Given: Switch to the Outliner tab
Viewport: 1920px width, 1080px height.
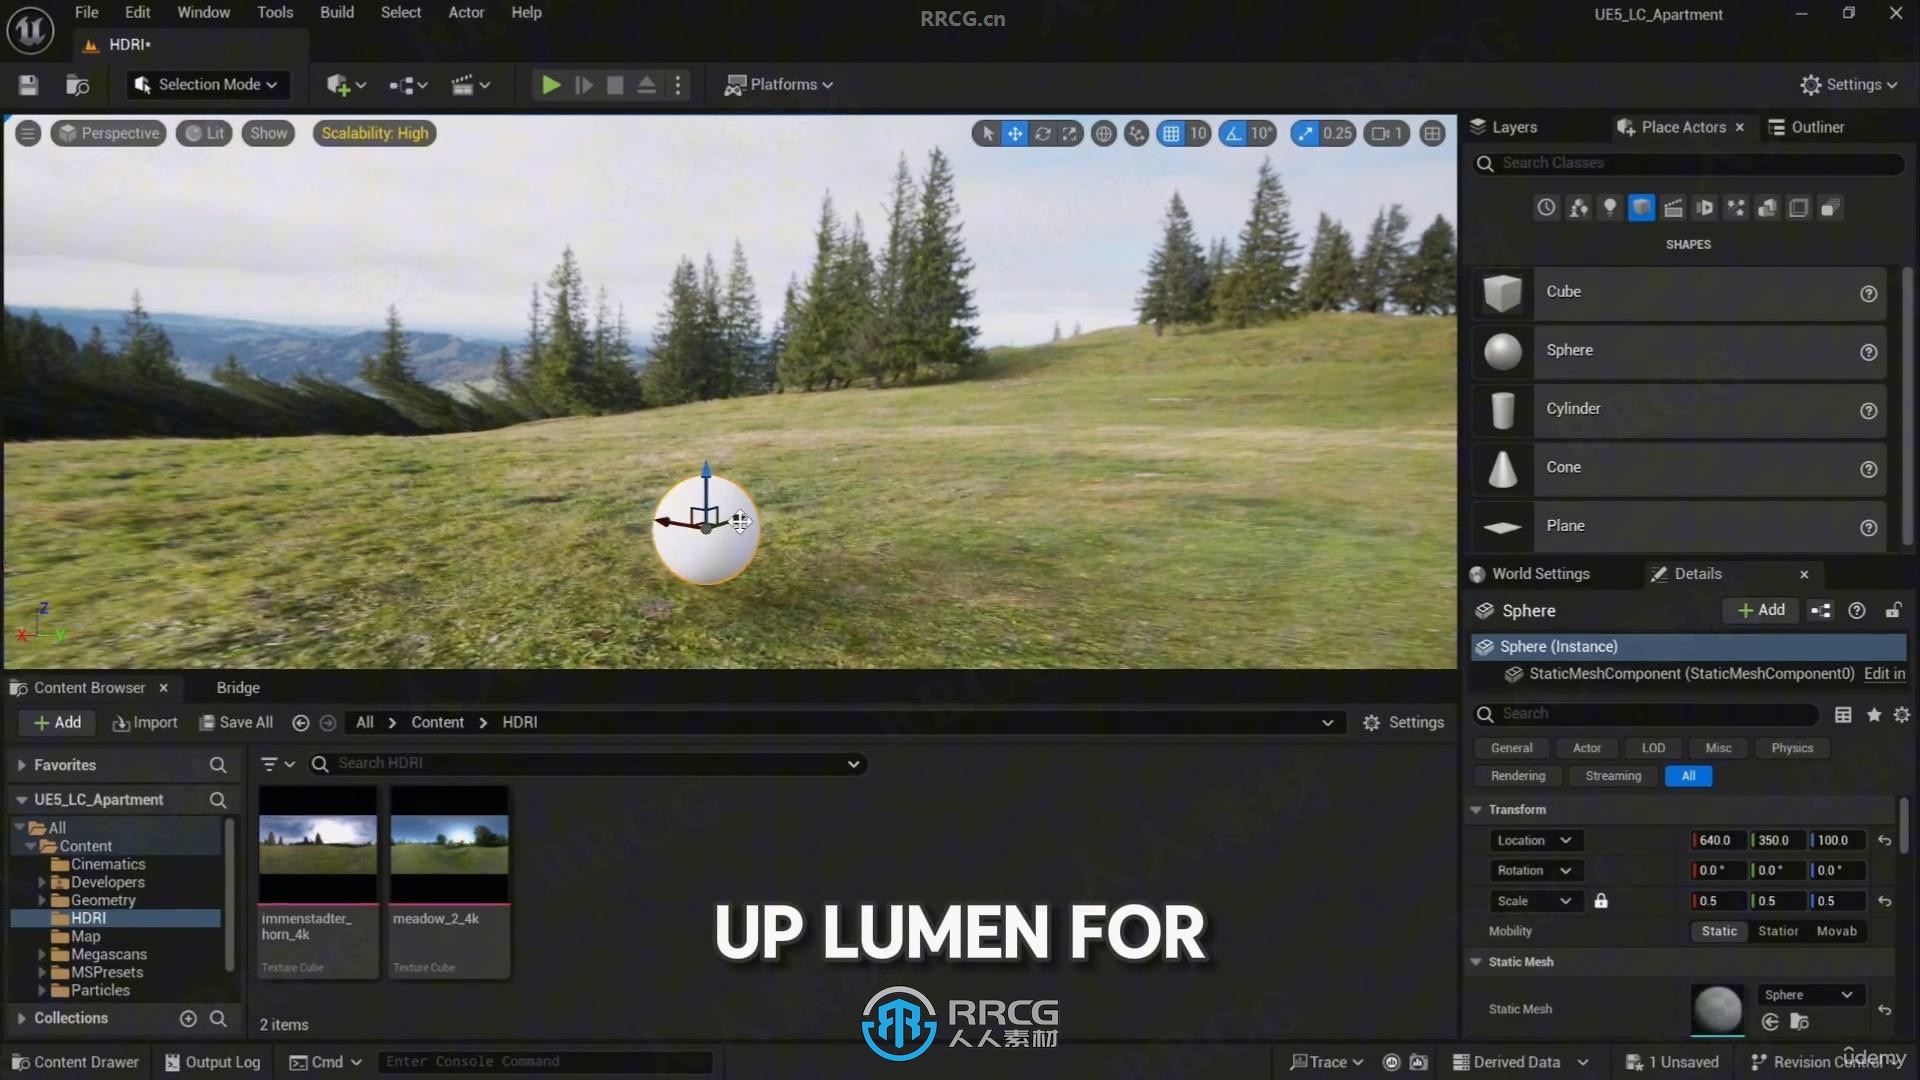Looking at the screenshot, I should 1806,127.
